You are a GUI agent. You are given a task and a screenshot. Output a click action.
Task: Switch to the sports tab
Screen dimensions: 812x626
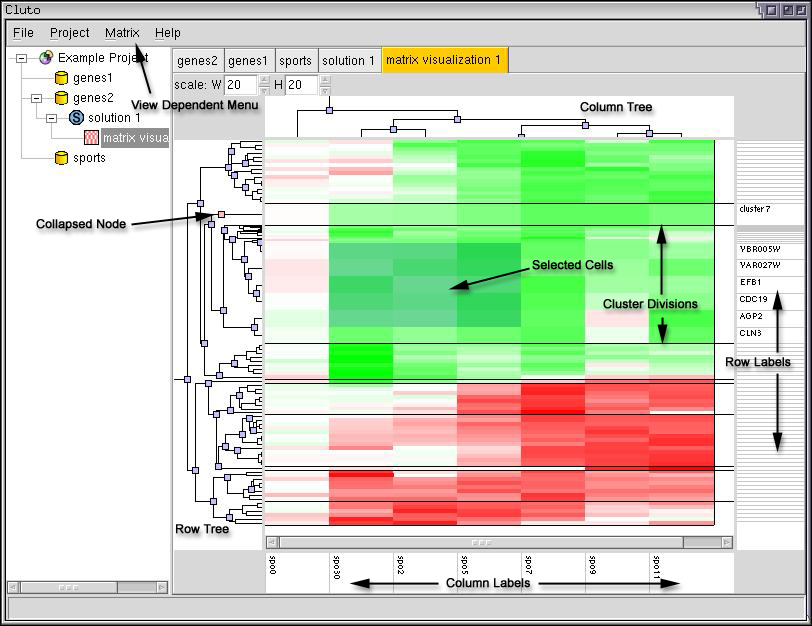tap(295, 61)
